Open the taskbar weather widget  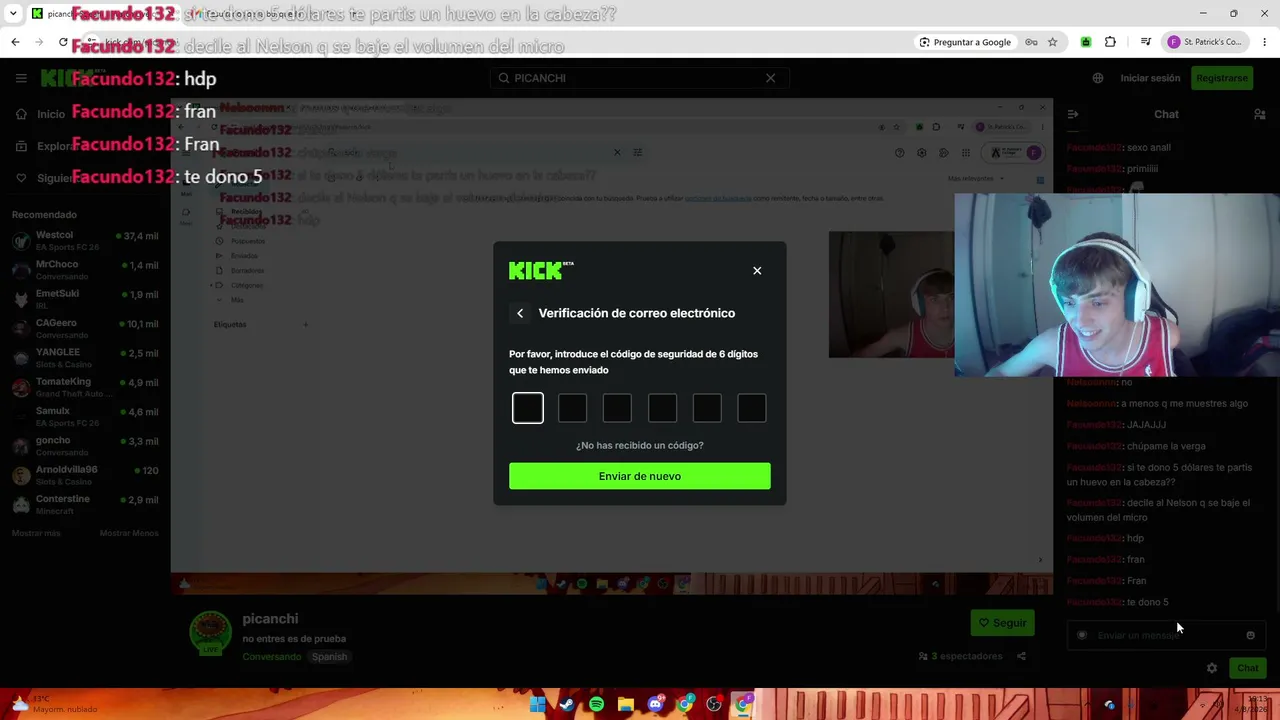click(x=52, y=705)
